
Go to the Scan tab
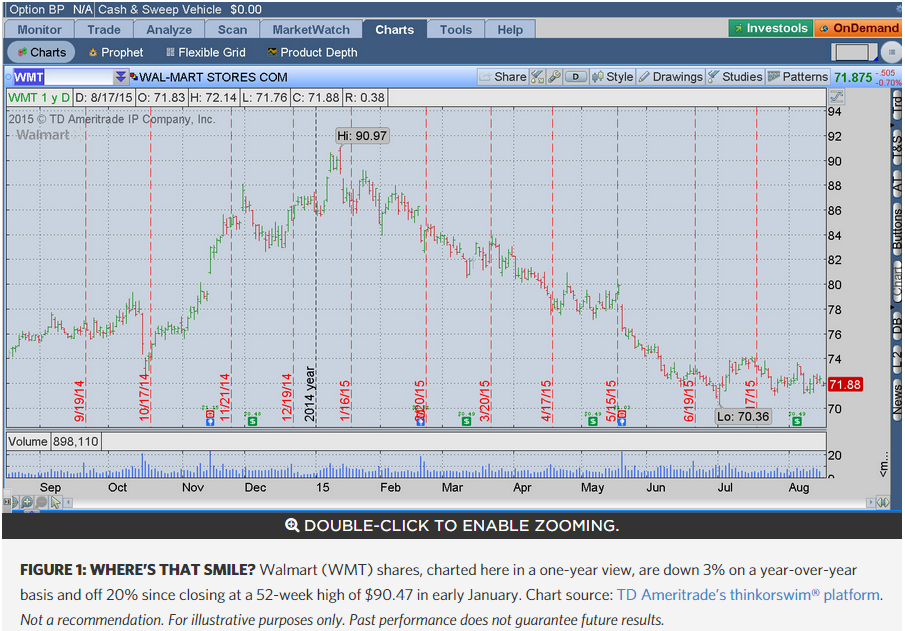click(232, 29)
